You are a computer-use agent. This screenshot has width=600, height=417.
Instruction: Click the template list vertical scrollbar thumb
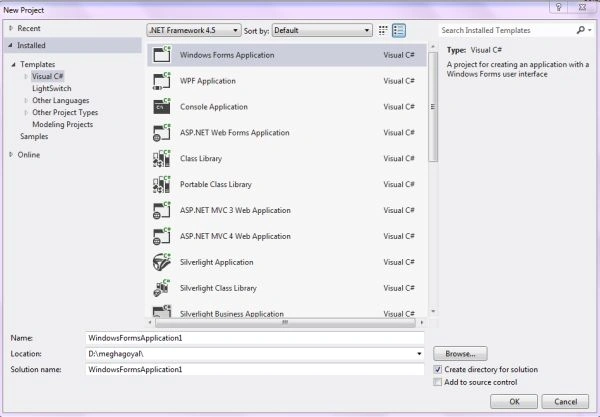pos(433,107)
